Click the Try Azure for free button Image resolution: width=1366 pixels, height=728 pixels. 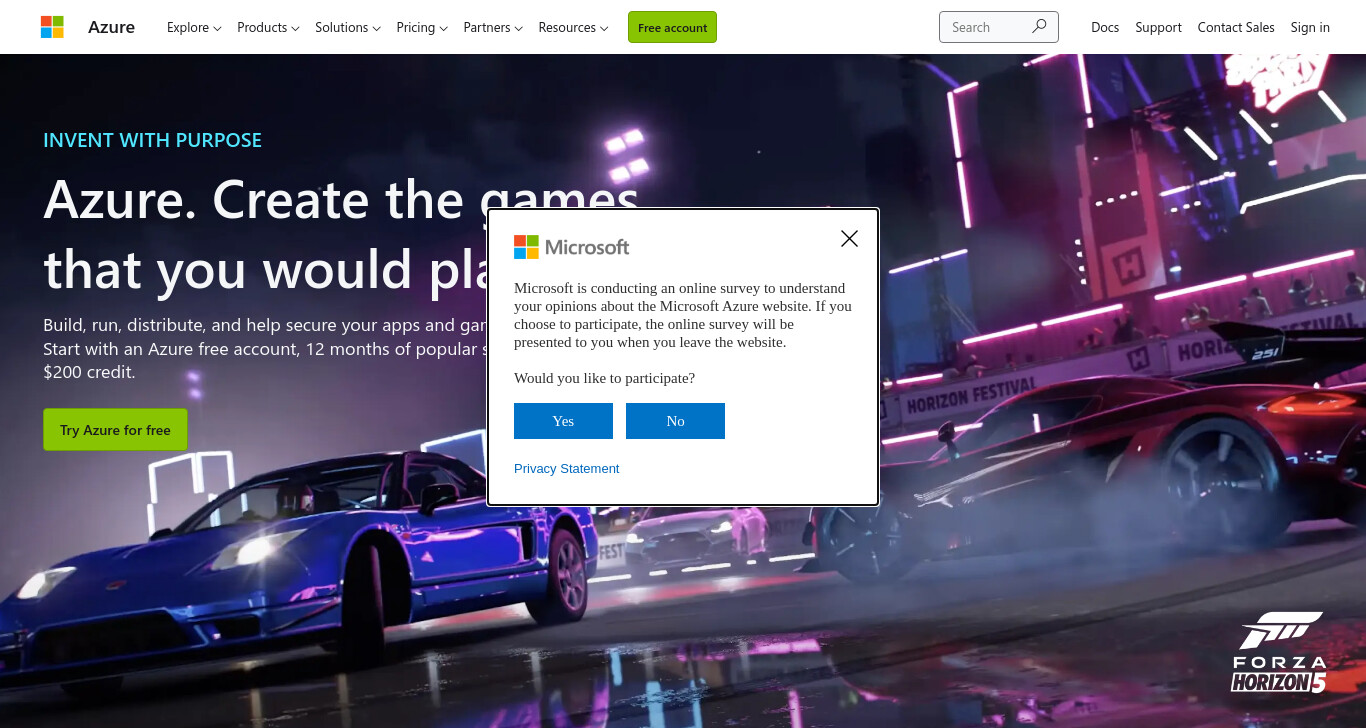tap(115, 430)
